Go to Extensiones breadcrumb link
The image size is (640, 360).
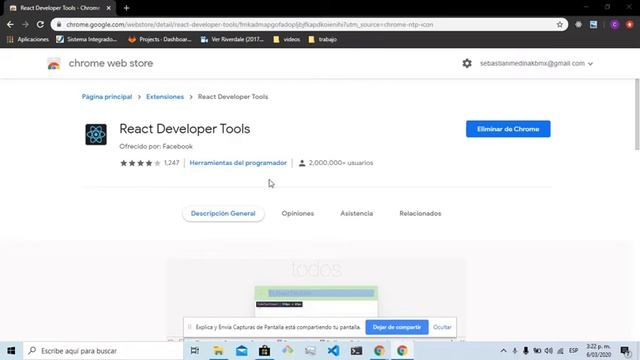pyautogui.click(x=165, y=97)
